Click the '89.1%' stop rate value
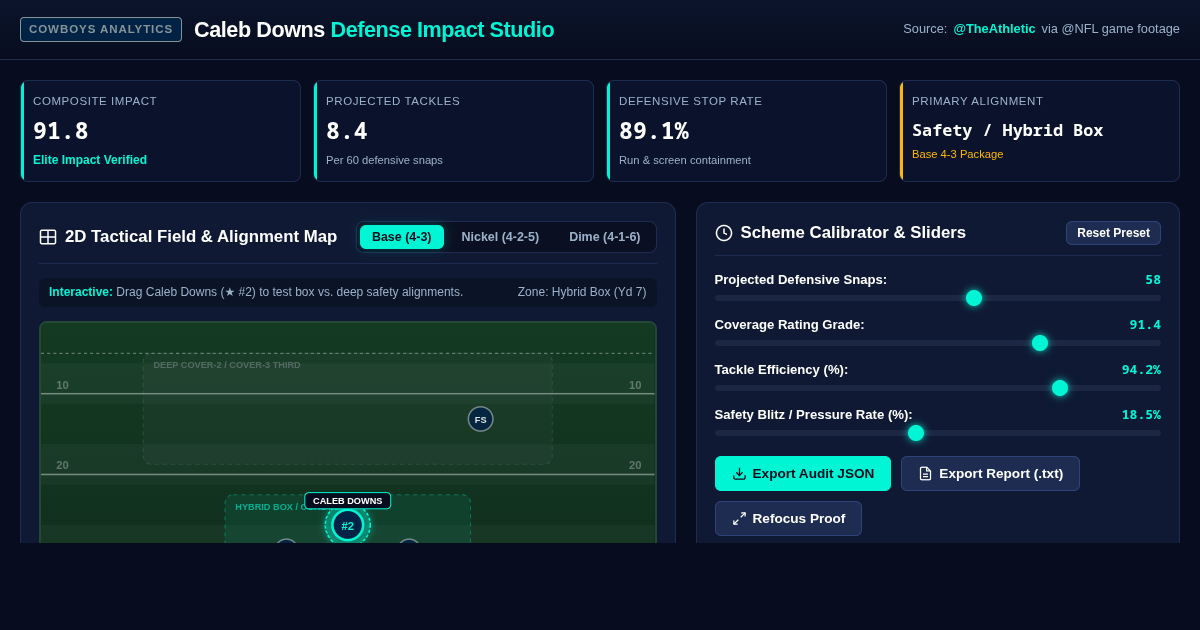This screenshot has height=630, width=1200. [x=654, y=131]
